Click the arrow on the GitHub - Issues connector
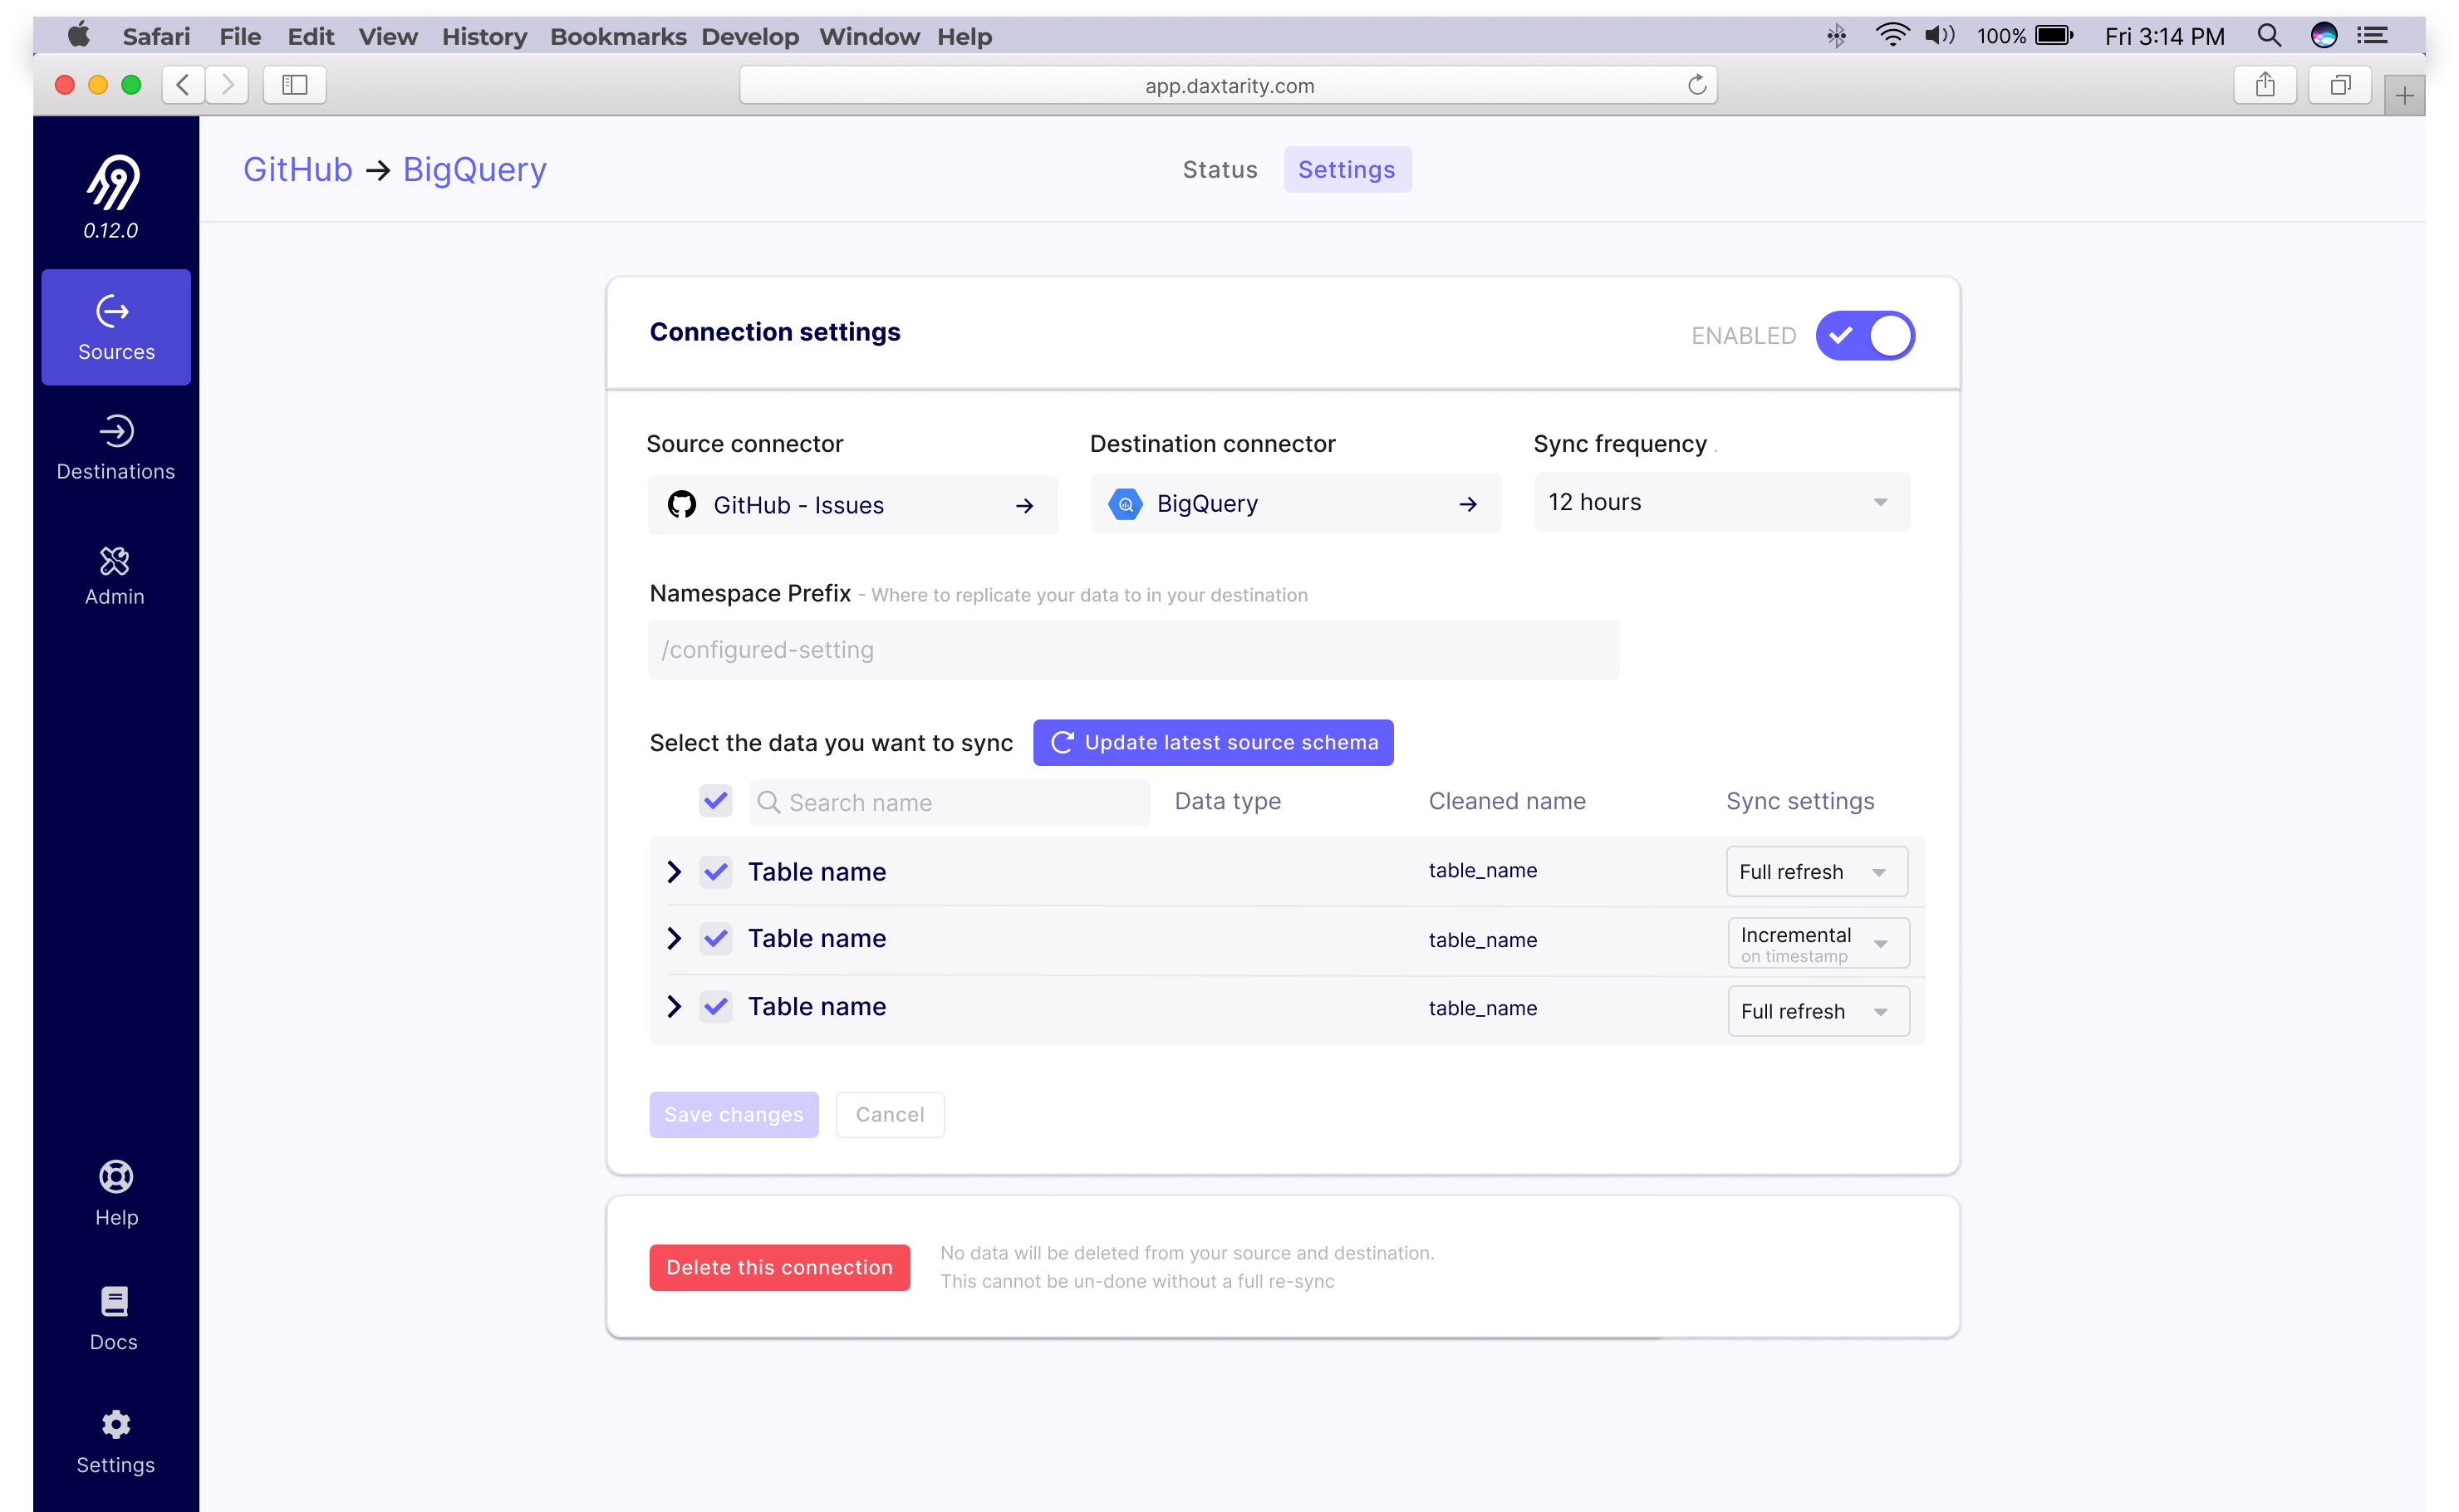Screen dimensions: 2459x1512 pyautogui.click(x=1025, y=505)
